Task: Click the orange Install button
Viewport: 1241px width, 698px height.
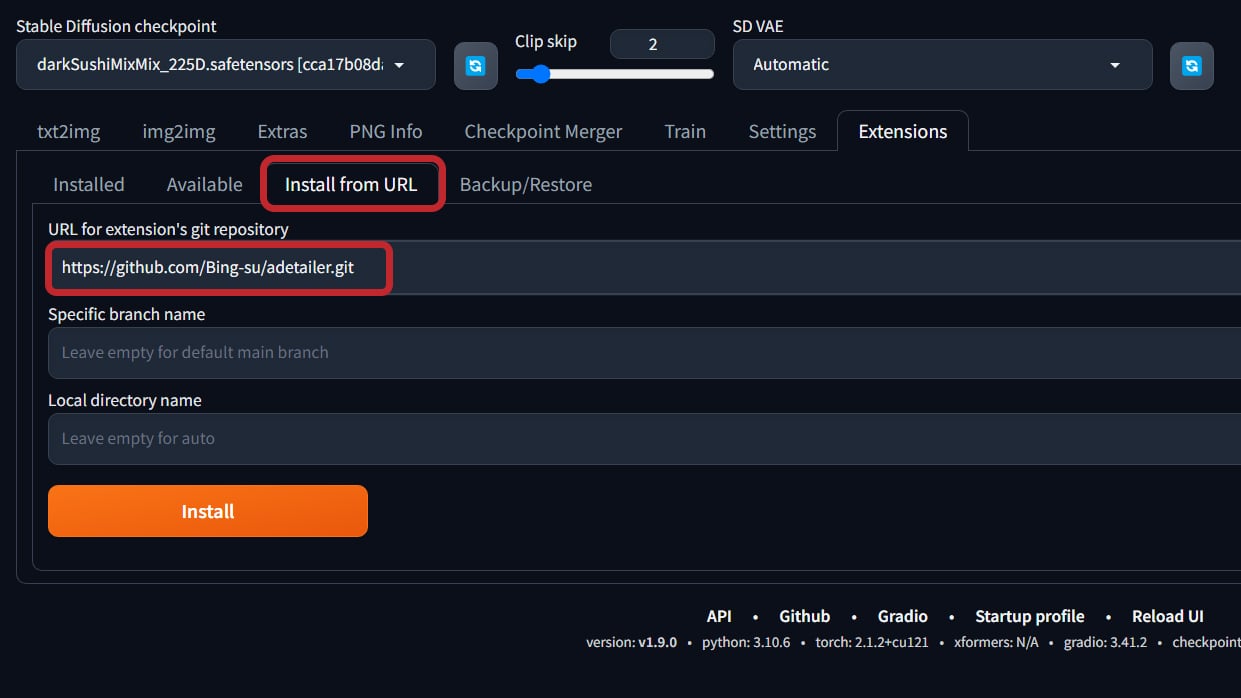Action: point(208,511)
